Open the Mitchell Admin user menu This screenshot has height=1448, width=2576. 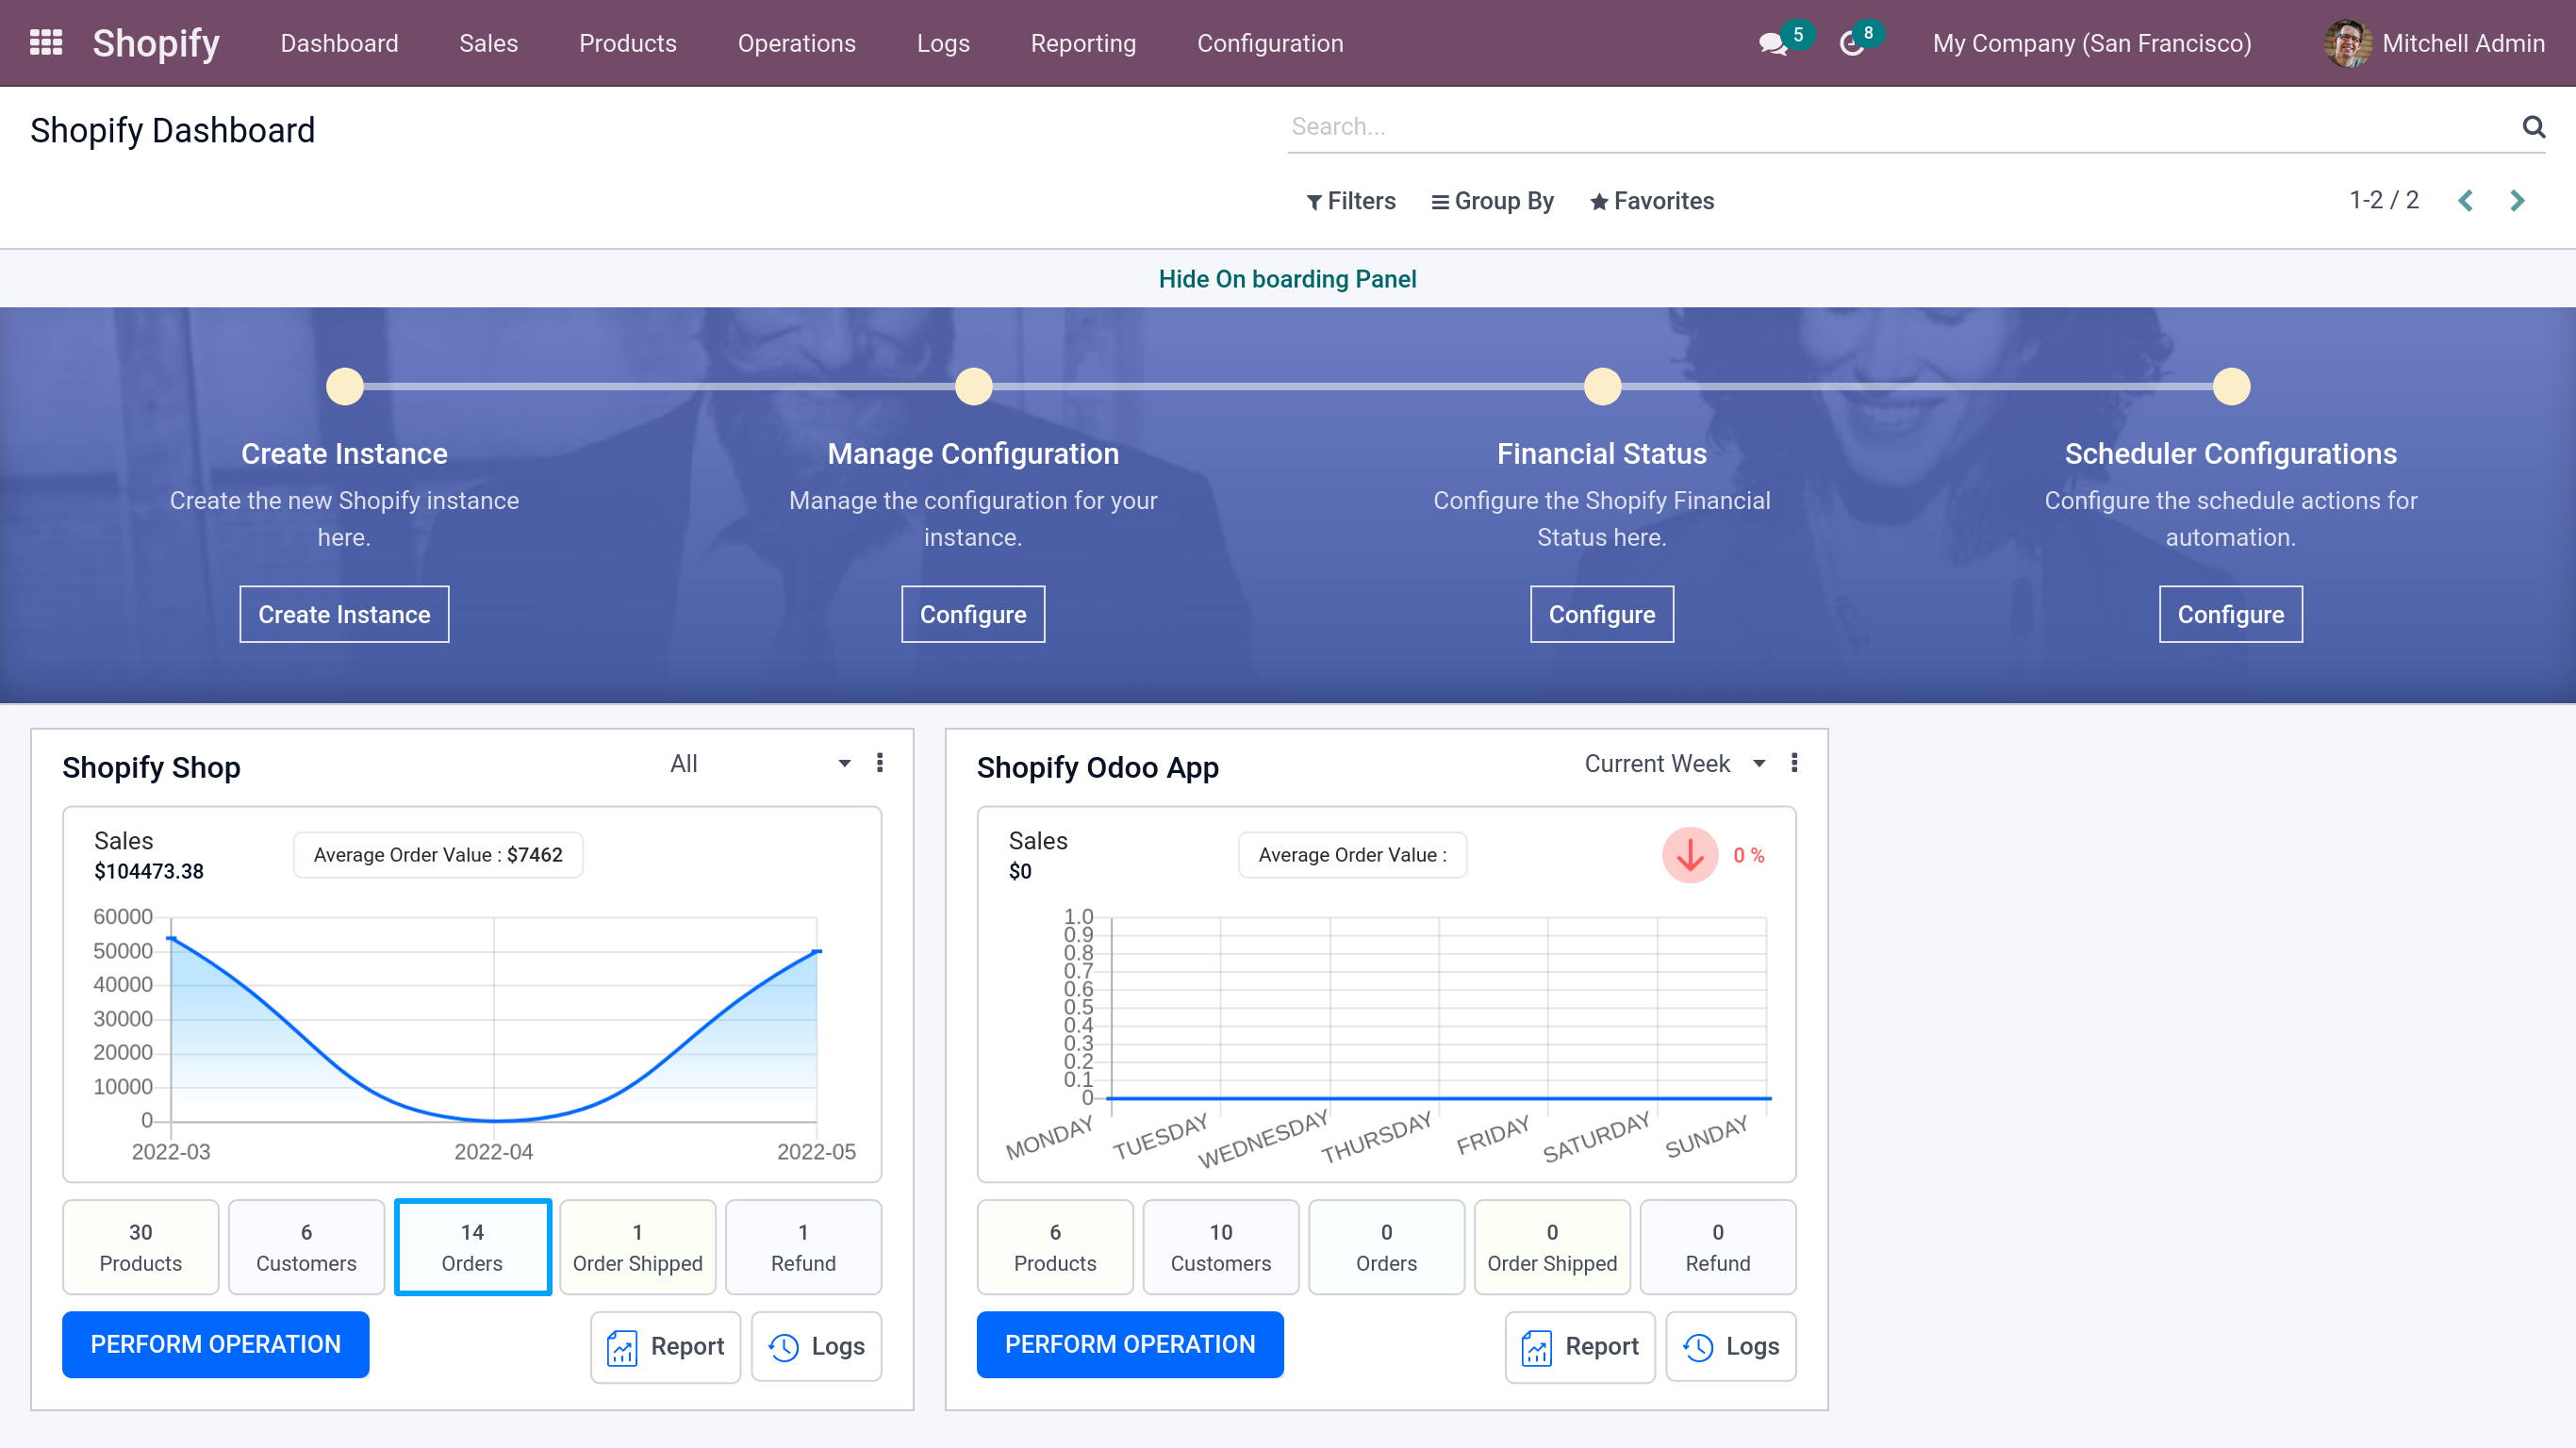point(2434,44)
